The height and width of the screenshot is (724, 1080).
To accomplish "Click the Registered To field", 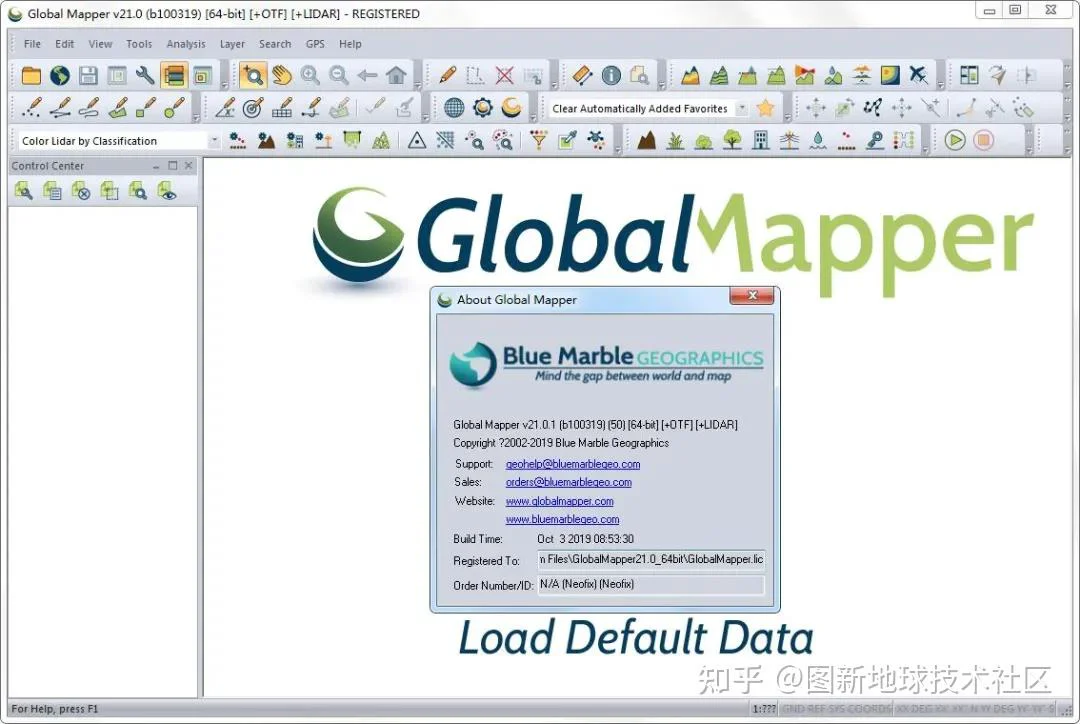I will click(x=651, y=559).
